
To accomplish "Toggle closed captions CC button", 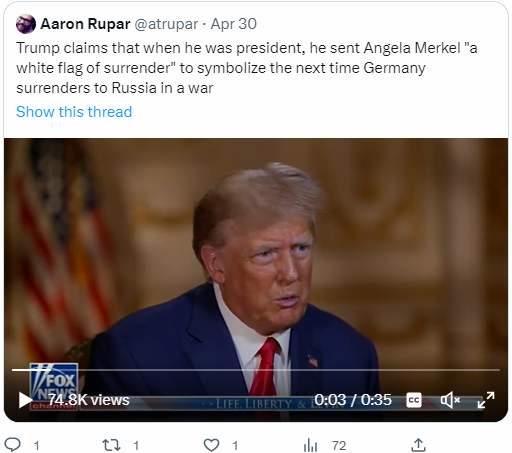I will click(x=414, y=400).
